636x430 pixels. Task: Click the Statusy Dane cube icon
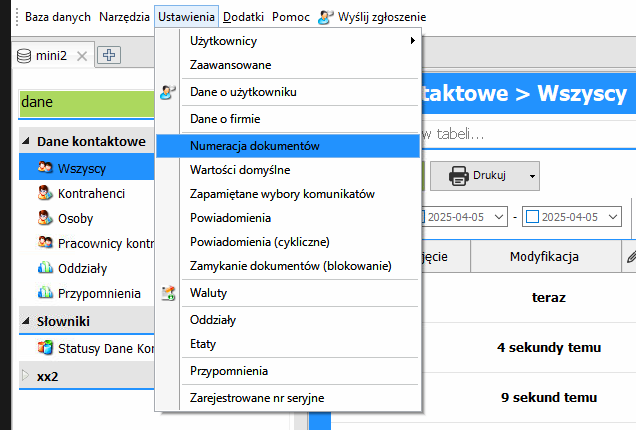(45, 347)
